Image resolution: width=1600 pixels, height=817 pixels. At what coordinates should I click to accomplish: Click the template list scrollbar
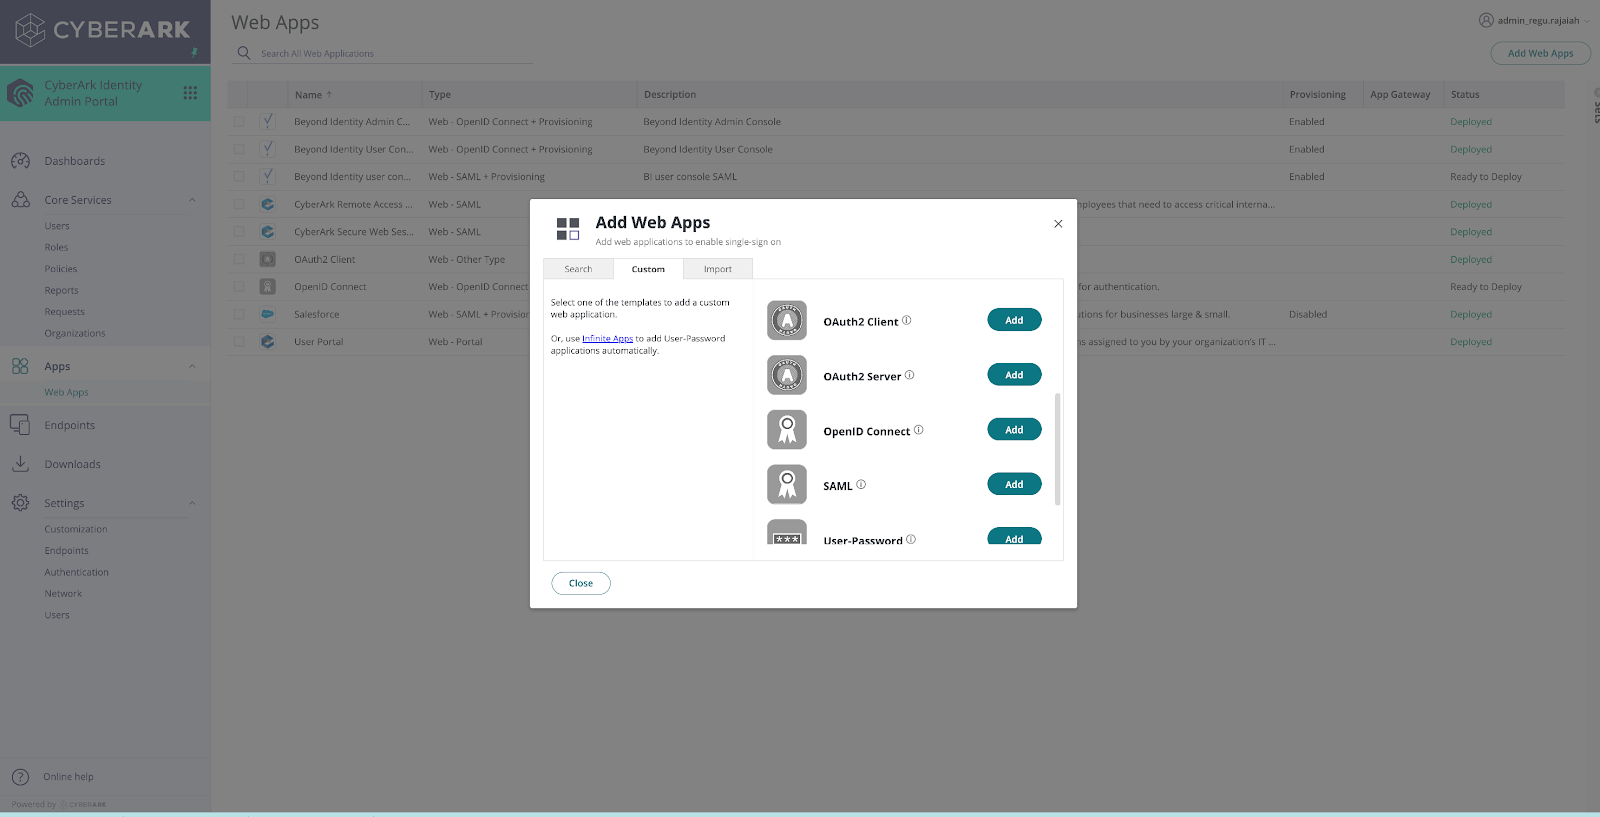[x=1057, y=449]
